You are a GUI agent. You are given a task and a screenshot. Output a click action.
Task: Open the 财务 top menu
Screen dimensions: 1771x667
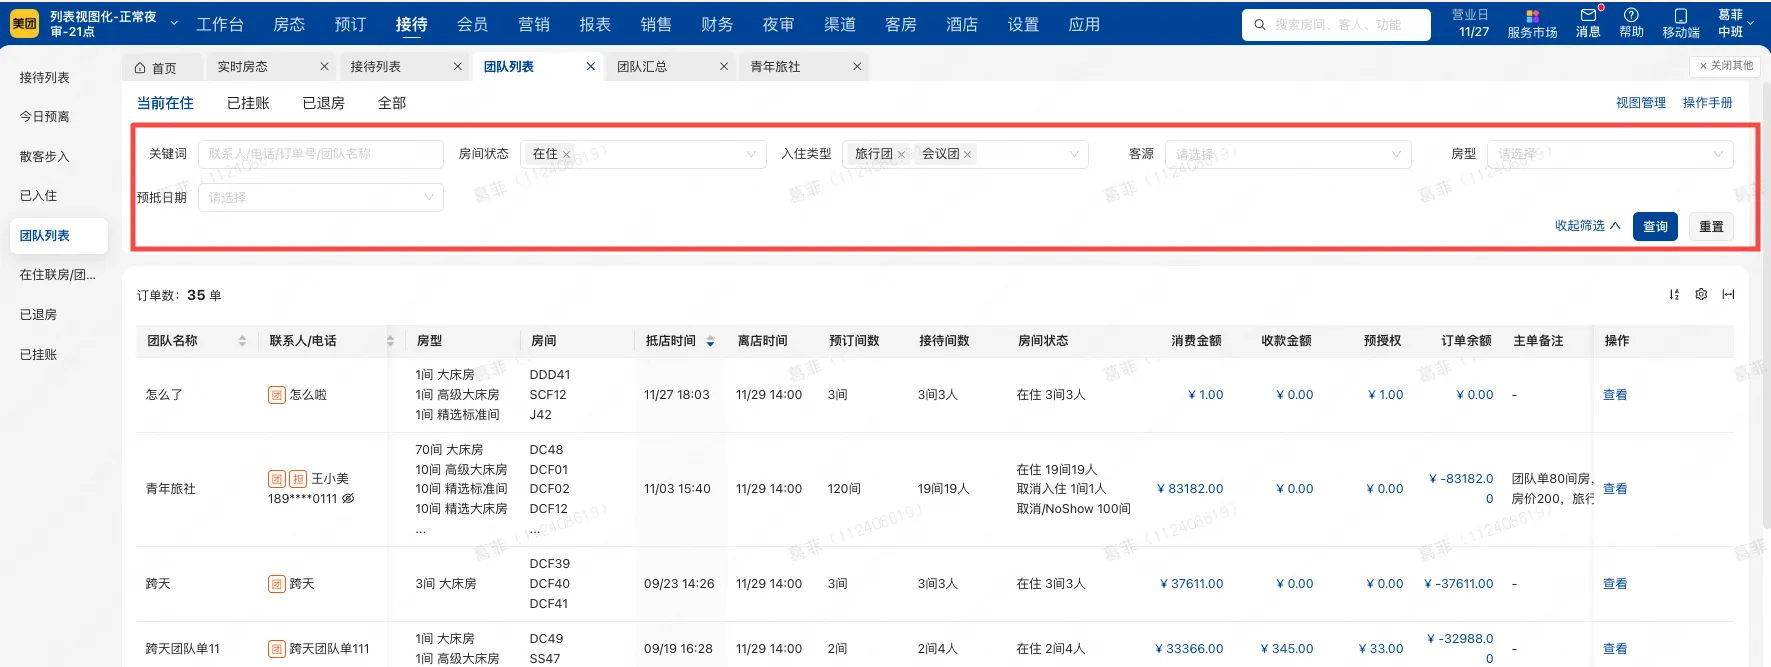[717, 24]
